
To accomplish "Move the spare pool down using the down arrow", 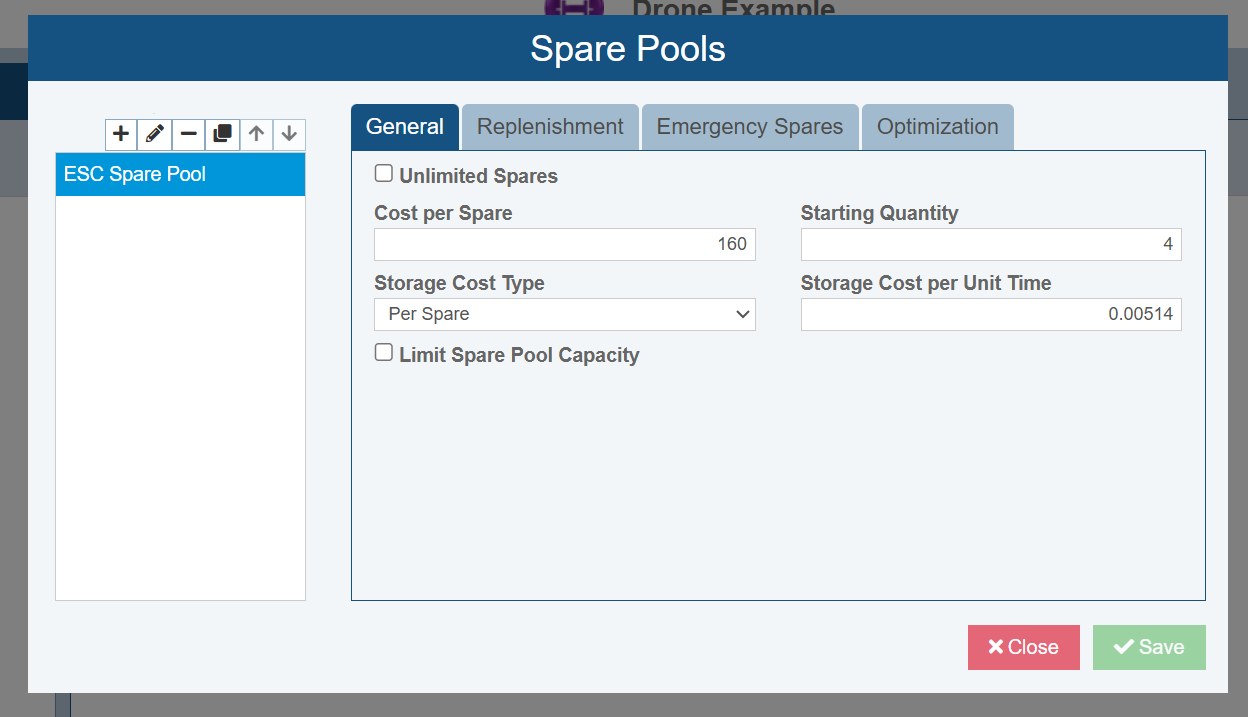I will 288,134.
